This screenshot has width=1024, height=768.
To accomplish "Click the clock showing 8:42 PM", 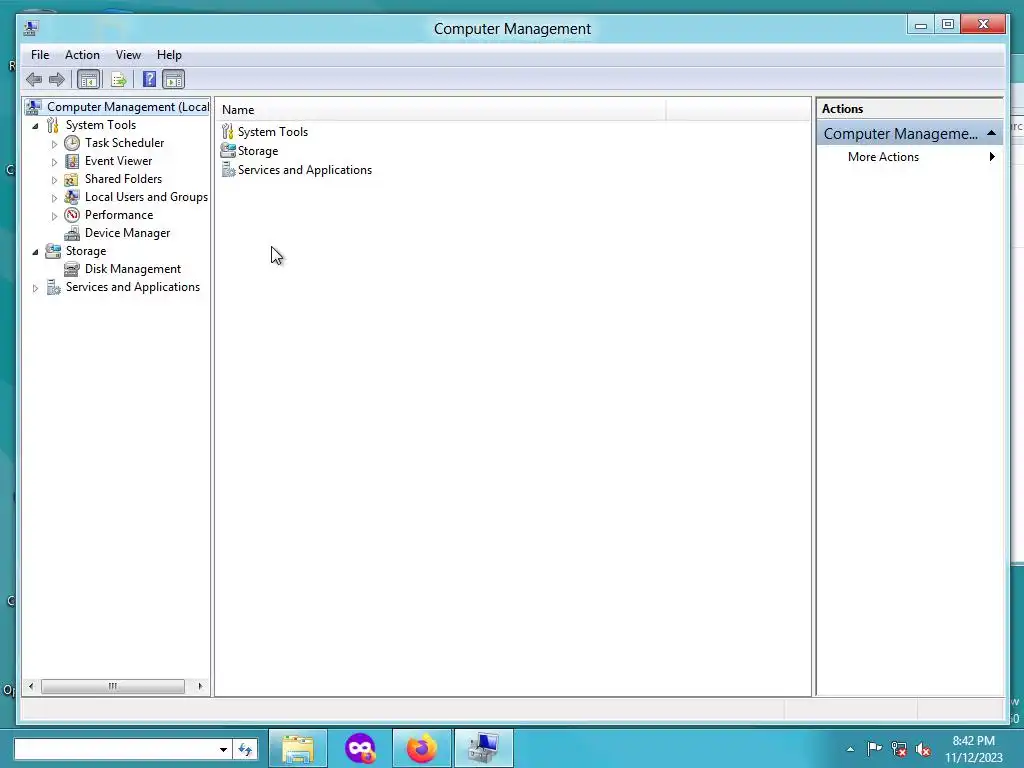I will click(x=973, y=741).
